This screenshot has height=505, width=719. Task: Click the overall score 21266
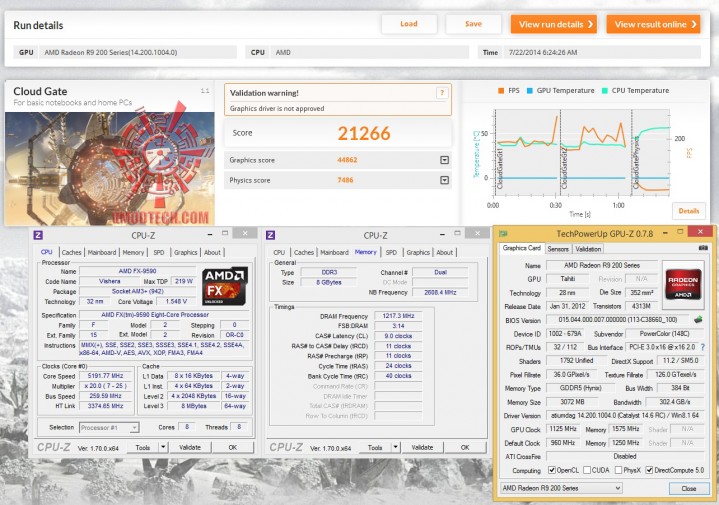pyautogui.click(x=364, y=133)
